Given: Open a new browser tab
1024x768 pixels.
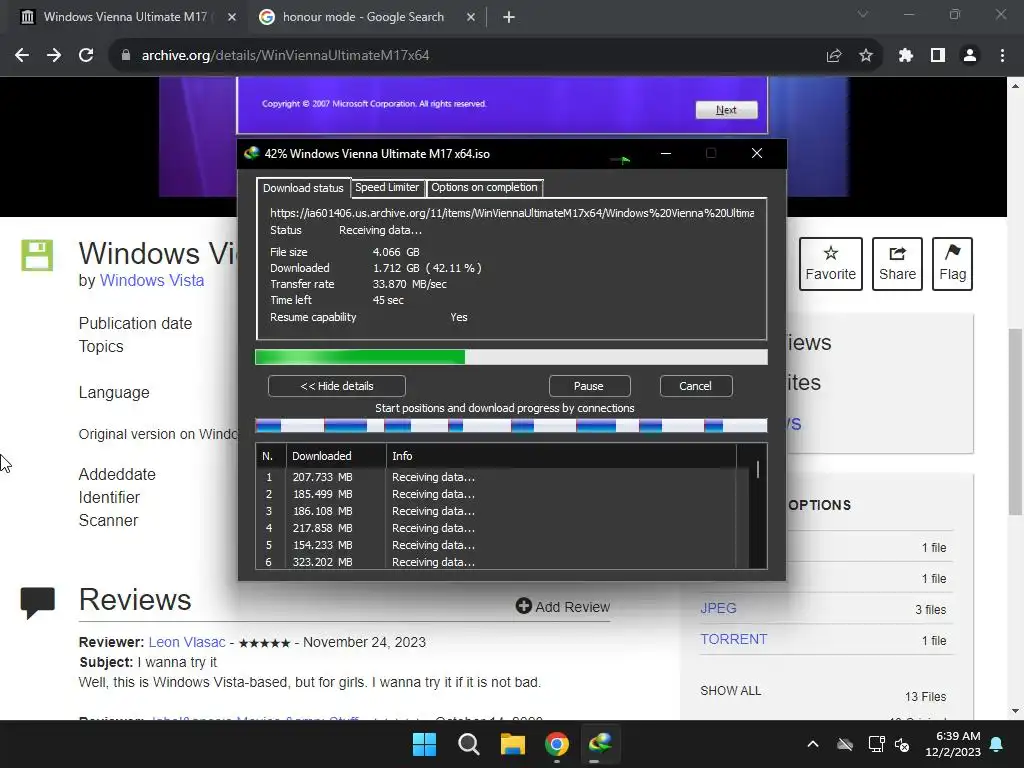Looking at the screenshot, I should click(509, 17).
